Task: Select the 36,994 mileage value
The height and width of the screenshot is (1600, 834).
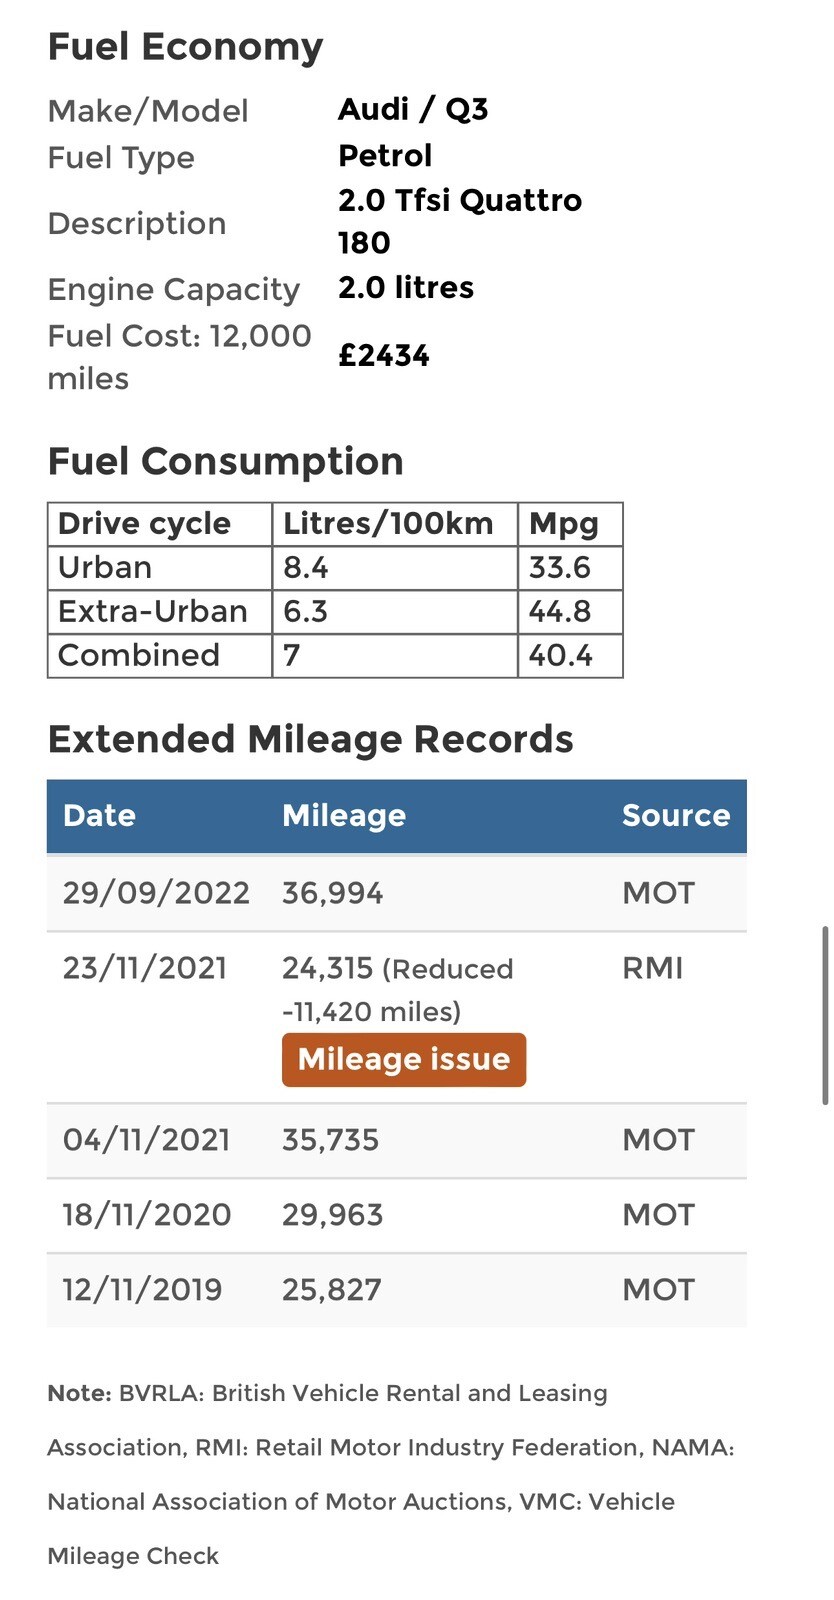Action: 333,893
